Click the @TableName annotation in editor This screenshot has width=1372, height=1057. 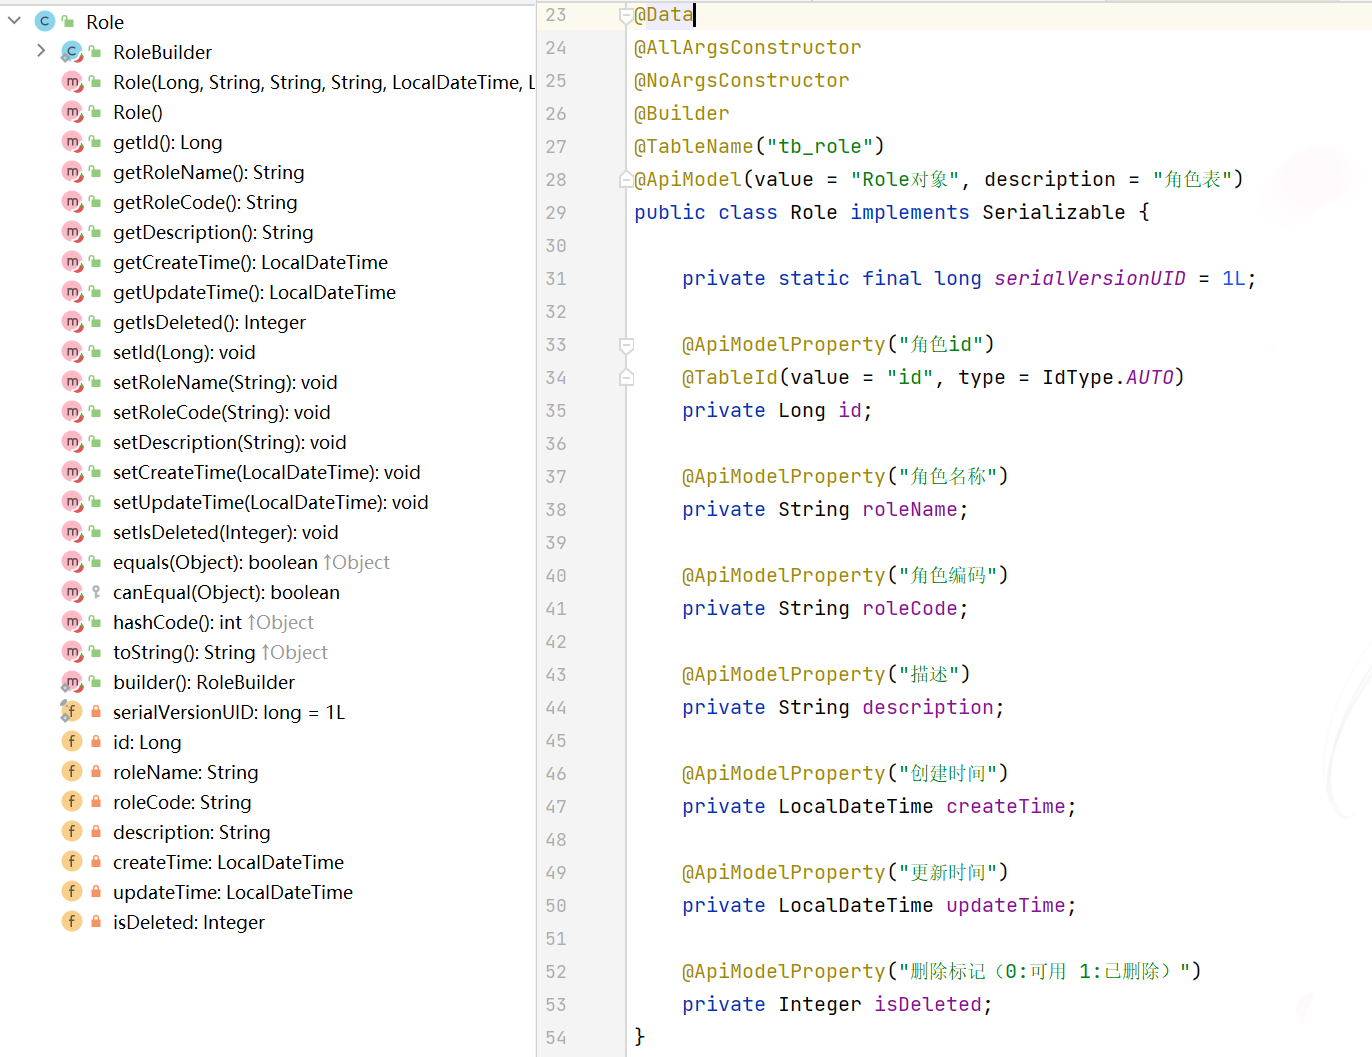(693, 146)
